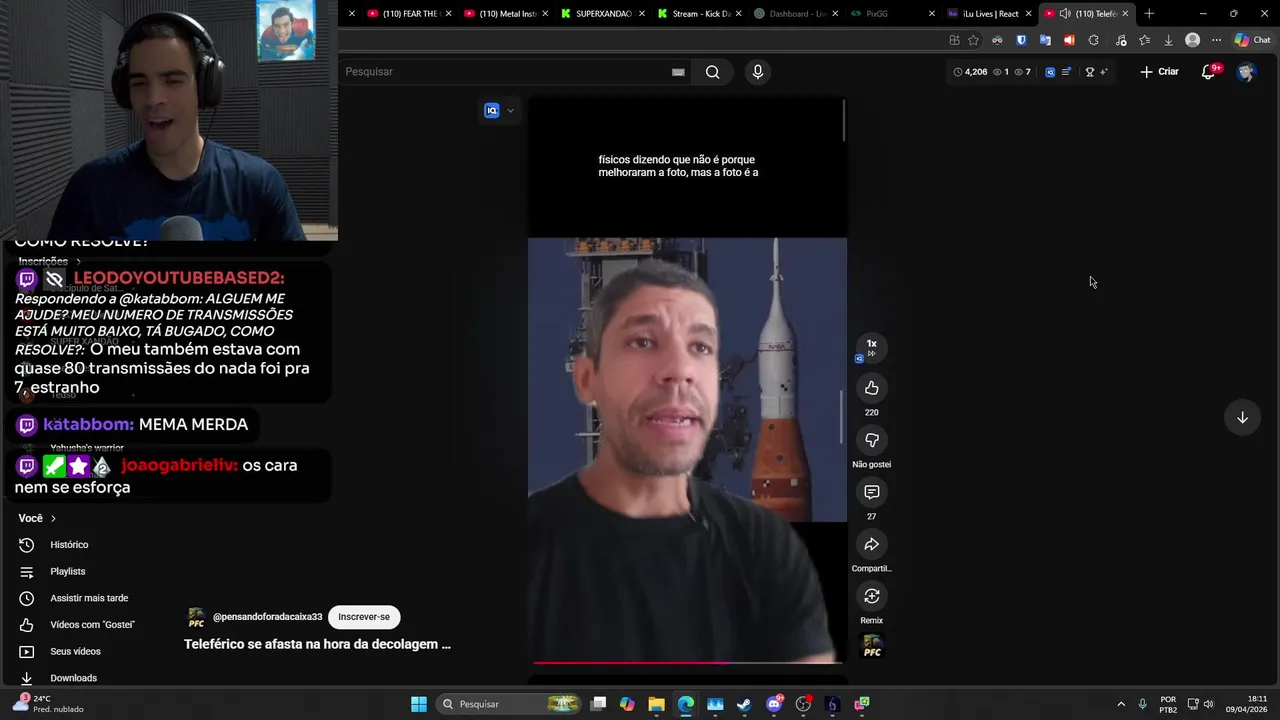Open the comments with 27 replies
Image resolution: width=1280 pixels, height=720 pixels.
pyautogui.click(x=872, y=492)
